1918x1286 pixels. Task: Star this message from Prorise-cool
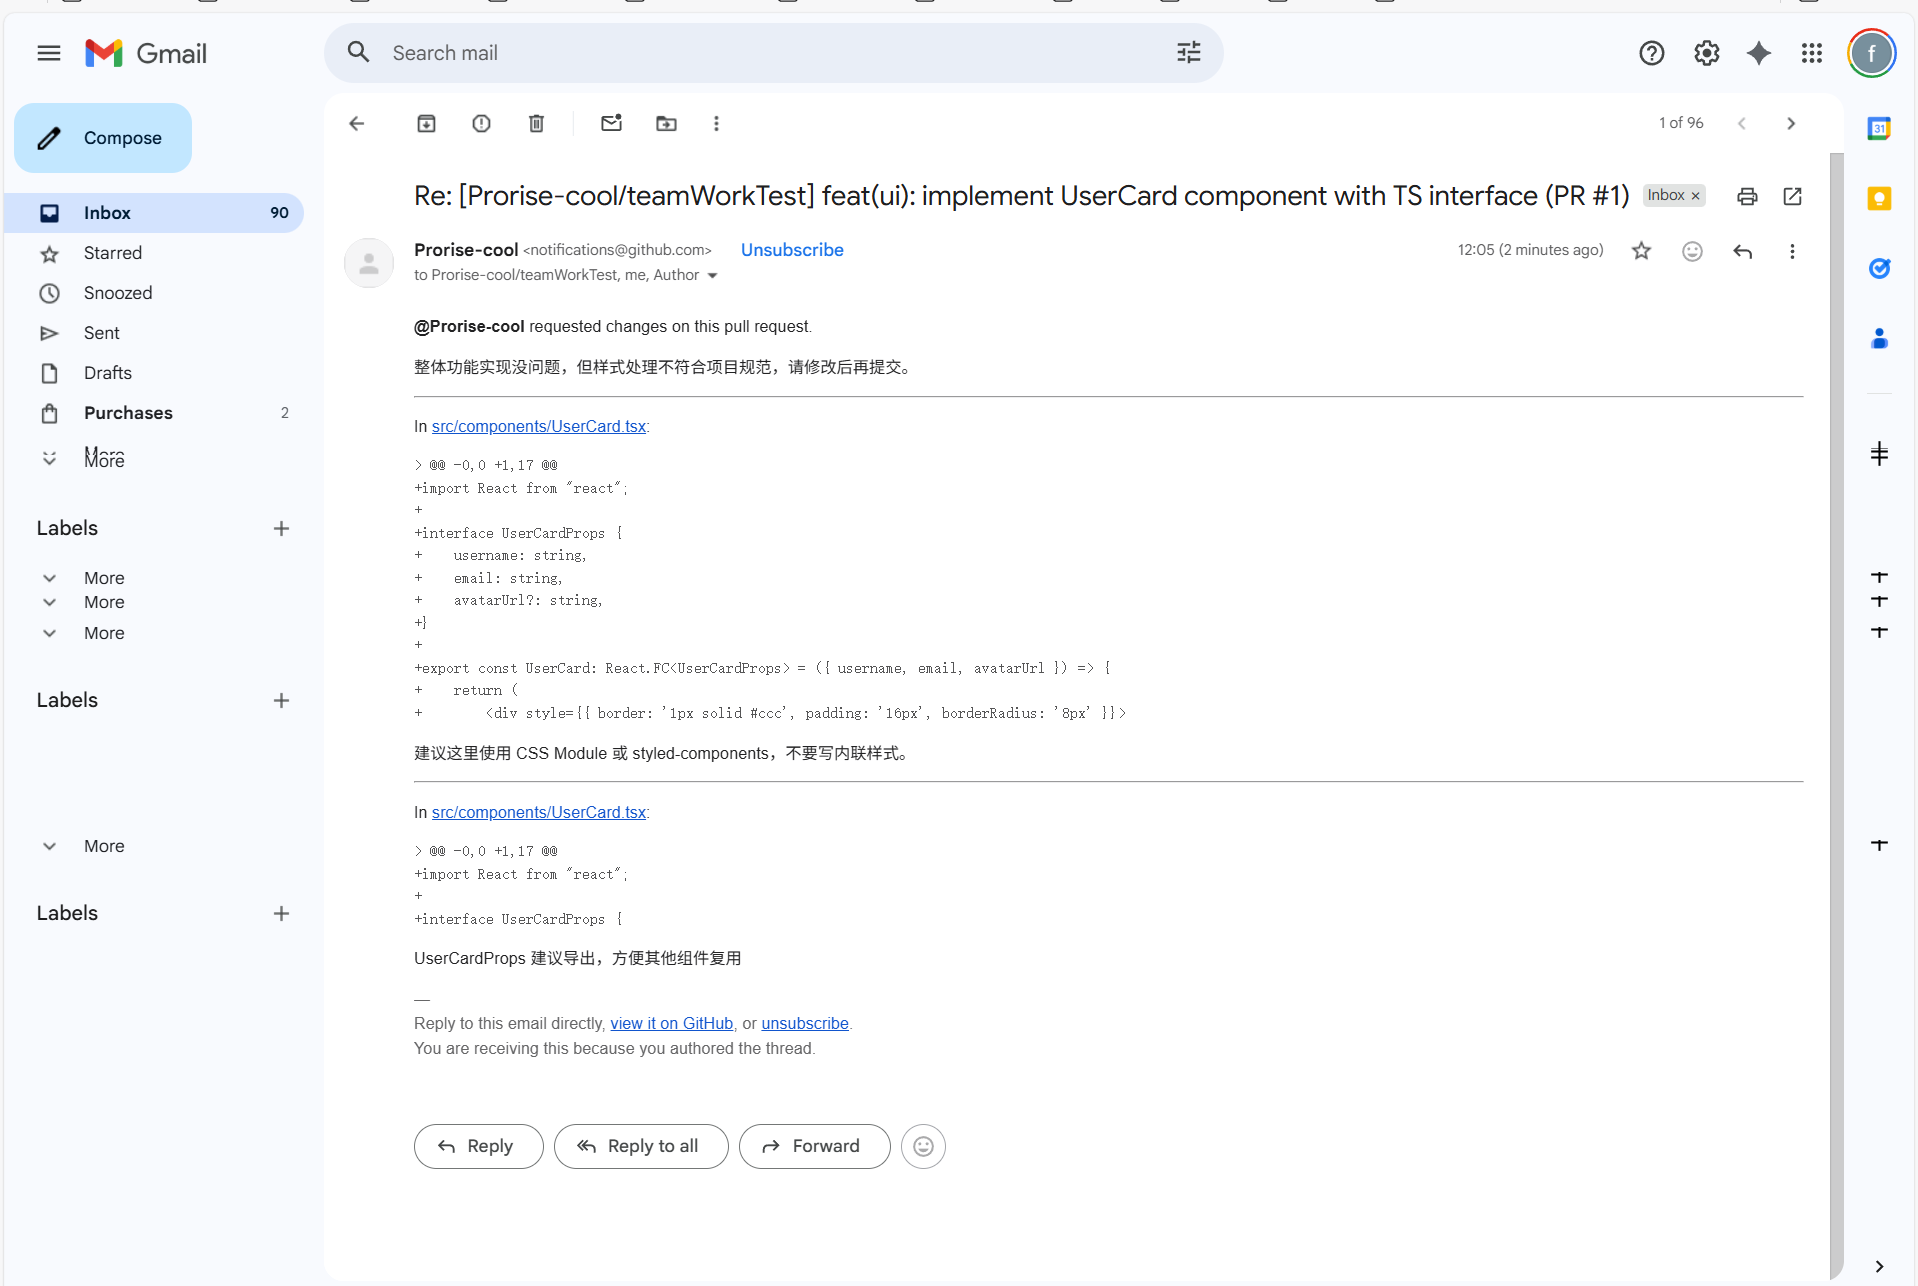pyautogui.click(x=1641, y=251)
